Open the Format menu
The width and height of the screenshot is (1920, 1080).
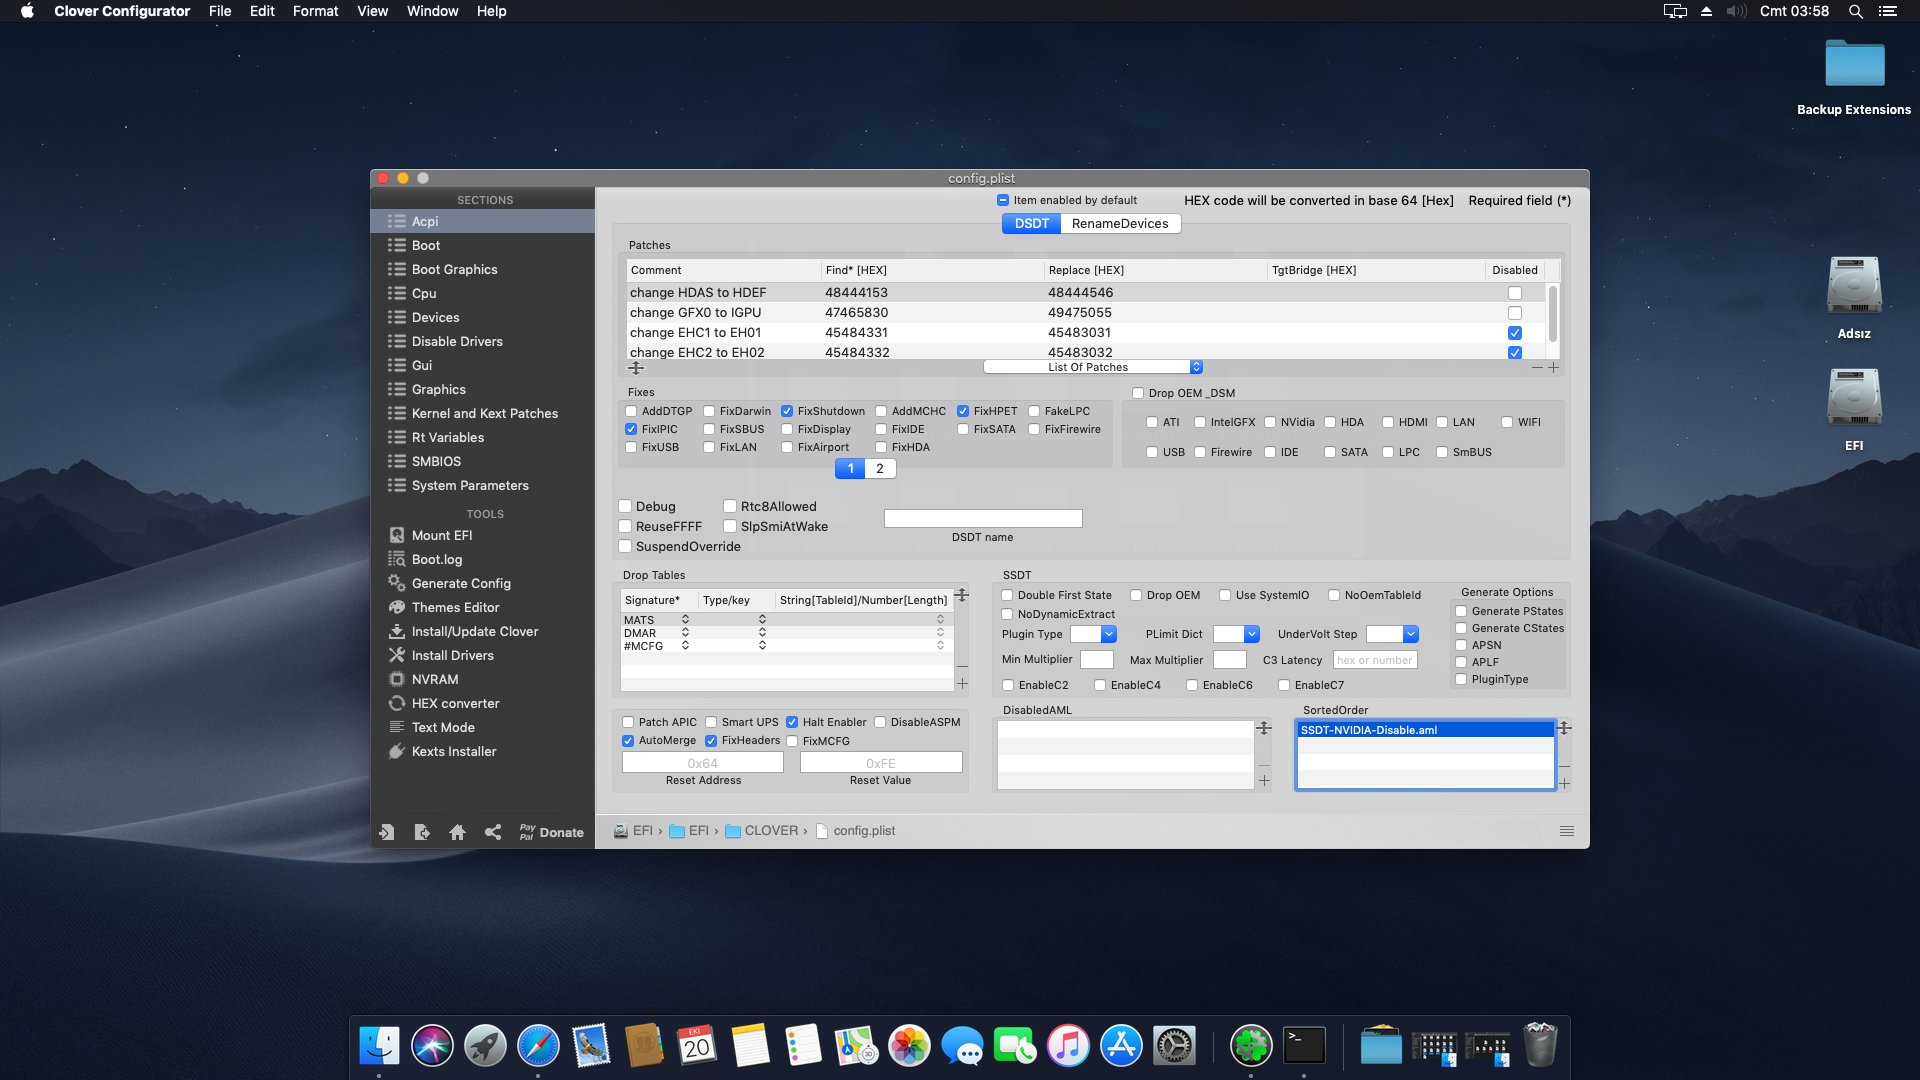pyautogui.click(x=315, y=11)
